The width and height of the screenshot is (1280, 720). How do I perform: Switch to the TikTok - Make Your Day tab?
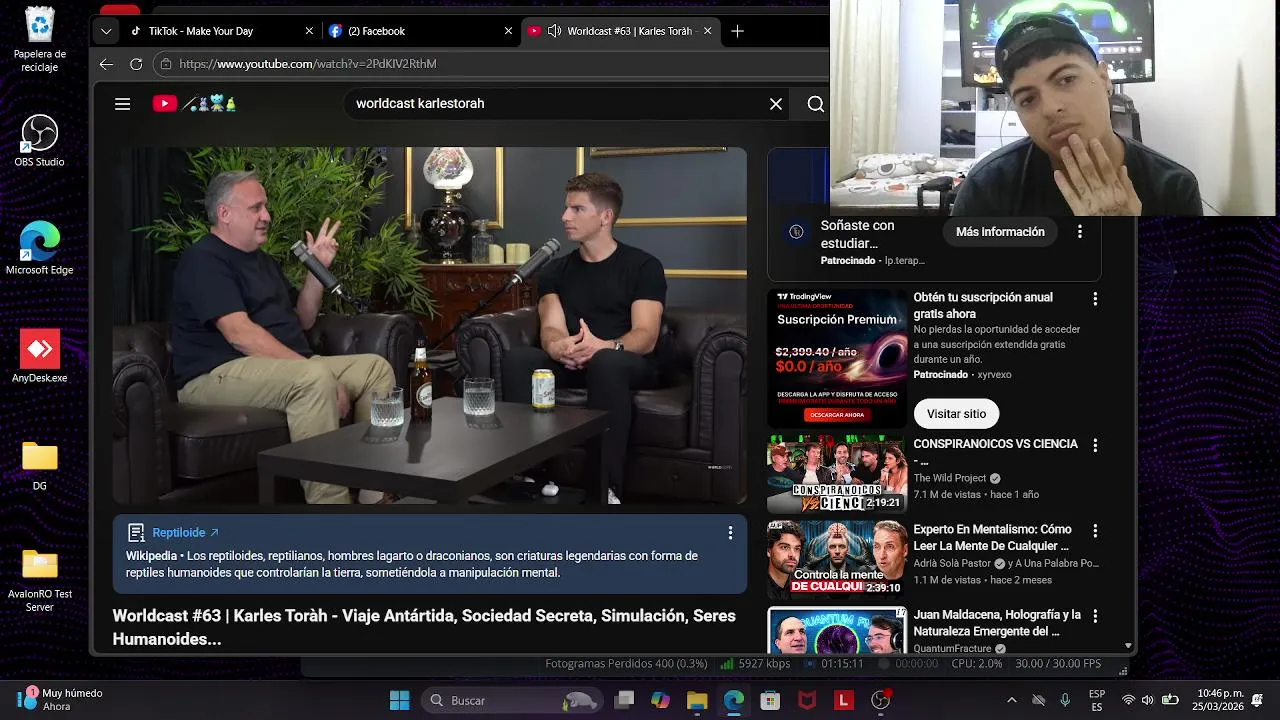pos(222,31)
